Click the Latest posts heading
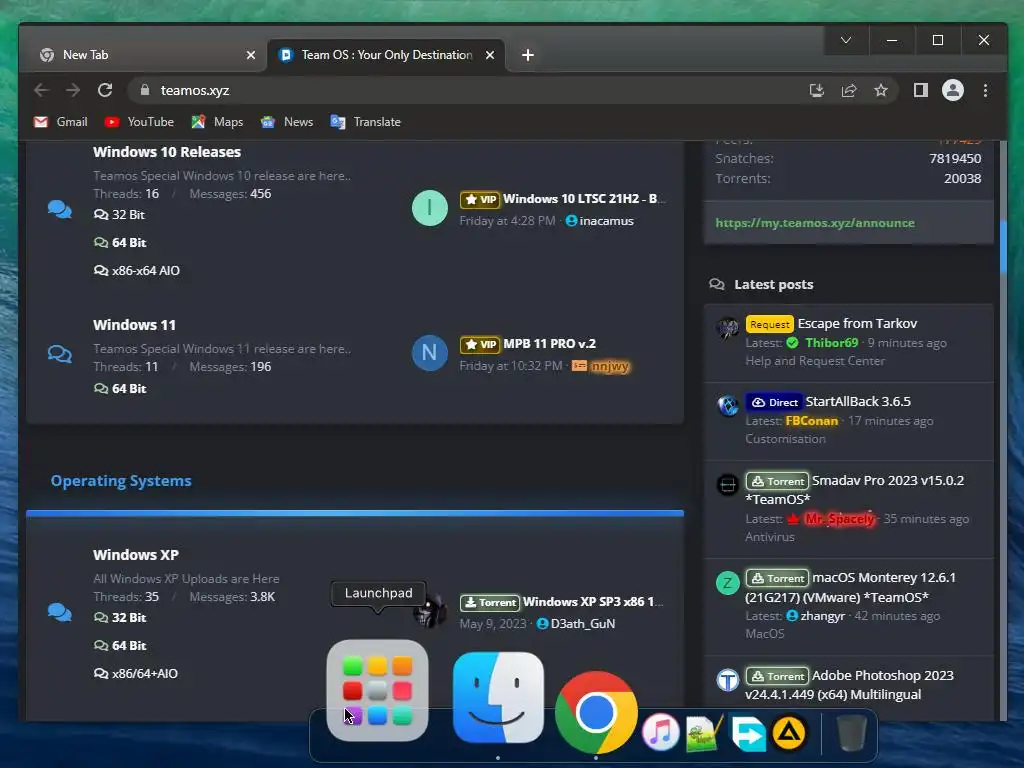Viewport: 1024px width, 768px height. [x=773, y=285]
